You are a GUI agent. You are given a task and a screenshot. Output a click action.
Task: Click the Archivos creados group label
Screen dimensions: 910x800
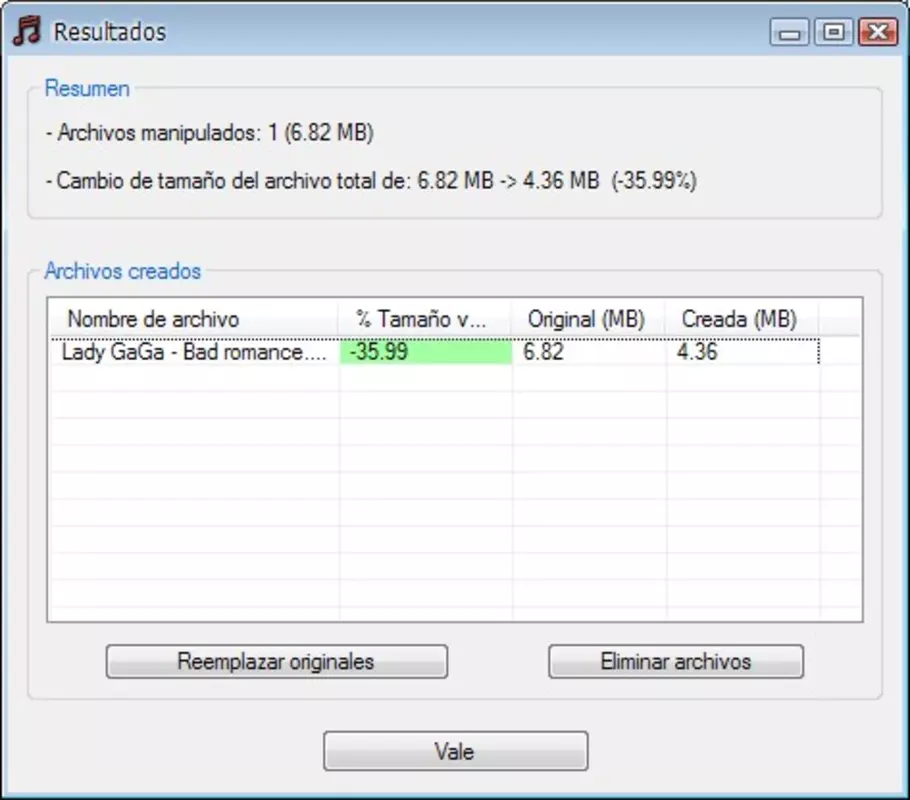coord(123,271)
